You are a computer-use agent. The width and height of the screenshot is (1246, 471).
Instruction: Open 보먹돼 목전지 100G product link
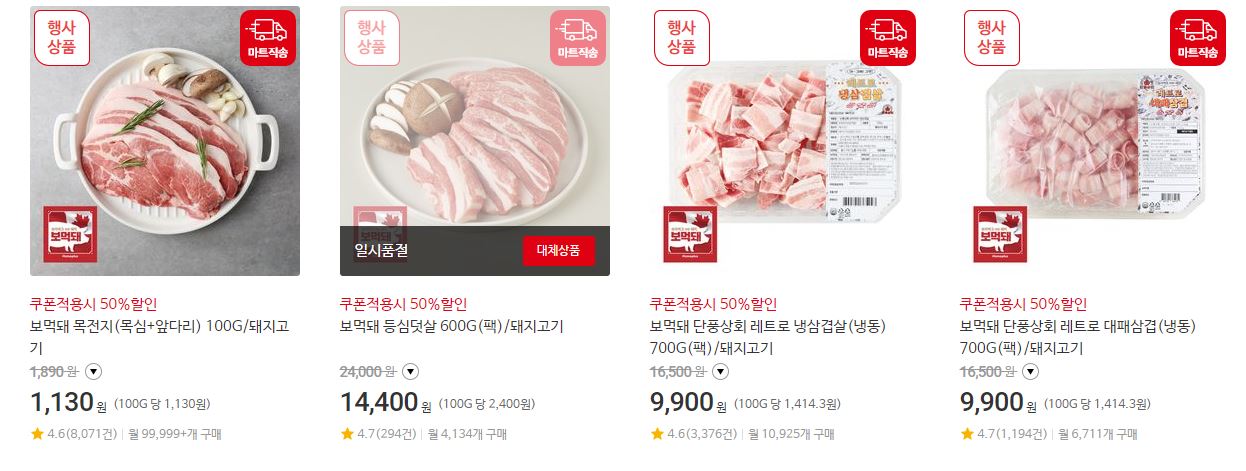(158, 337)
